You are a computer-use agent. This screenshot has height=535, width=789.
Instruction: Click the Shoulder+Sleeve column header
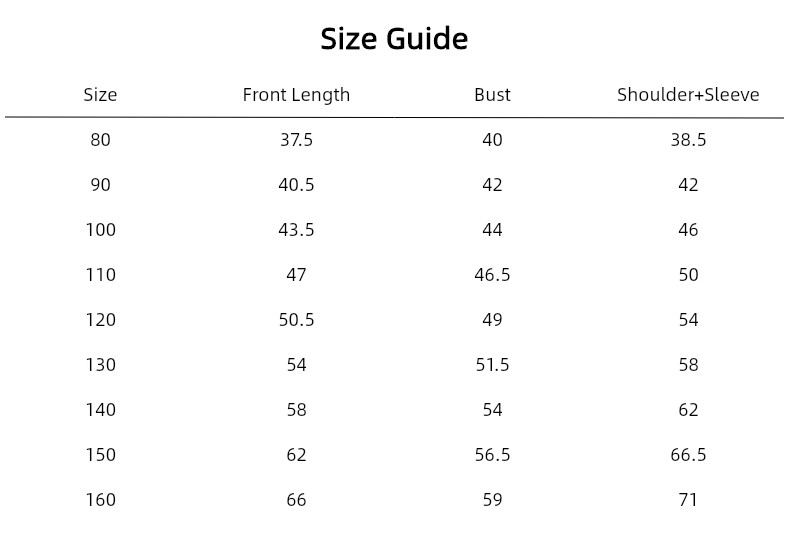pyautogui.click(x=688, y=95)
